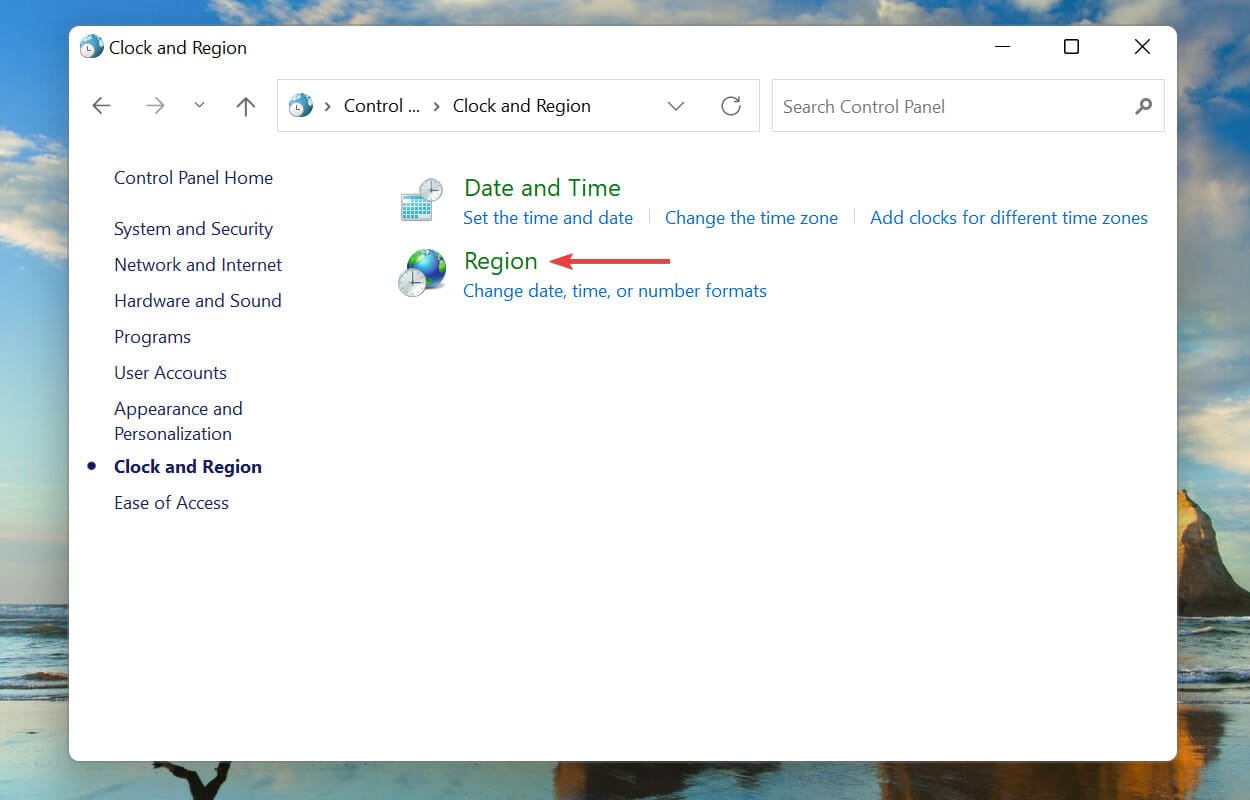
Task: Click the search magnifier icon
Action: (1142, 106)
